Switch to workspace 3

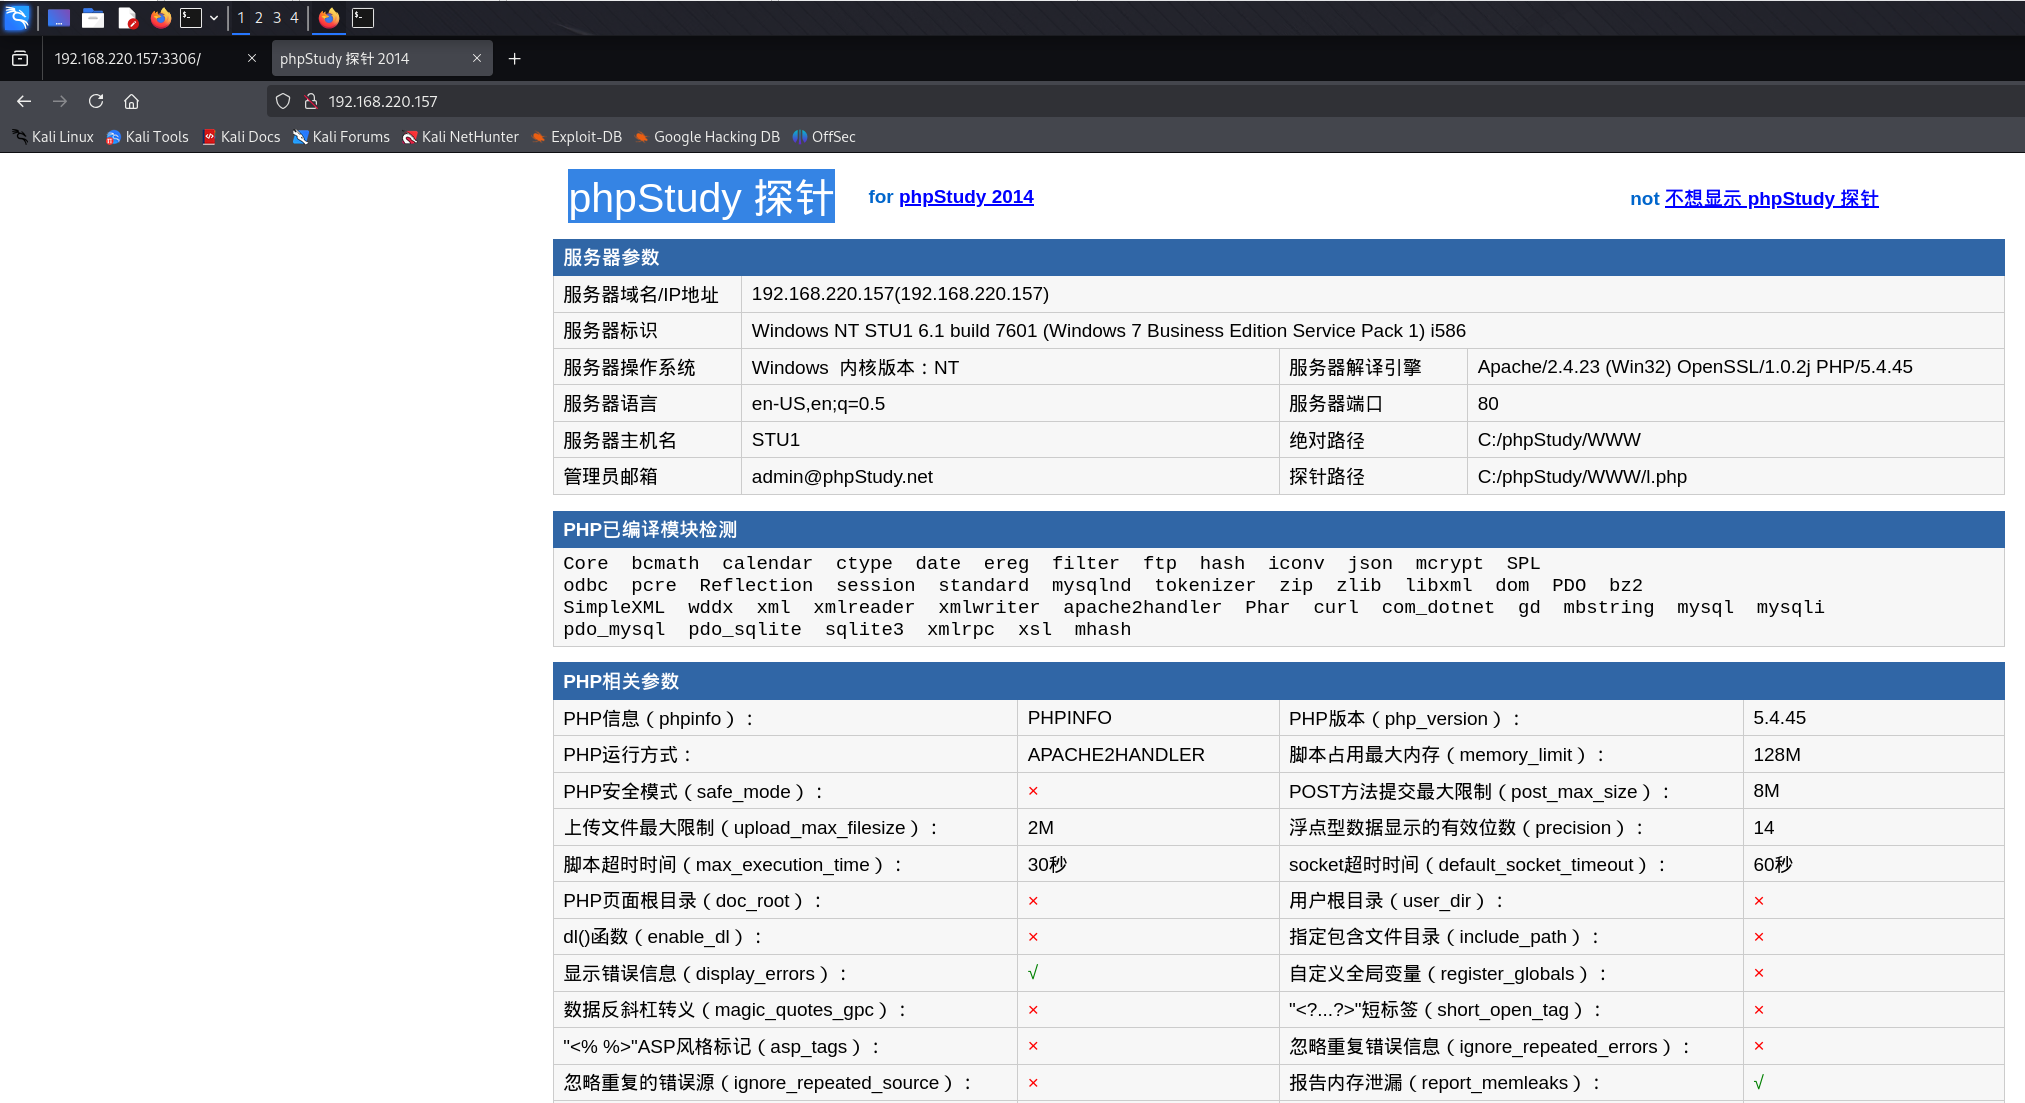(x=277, y=17)
